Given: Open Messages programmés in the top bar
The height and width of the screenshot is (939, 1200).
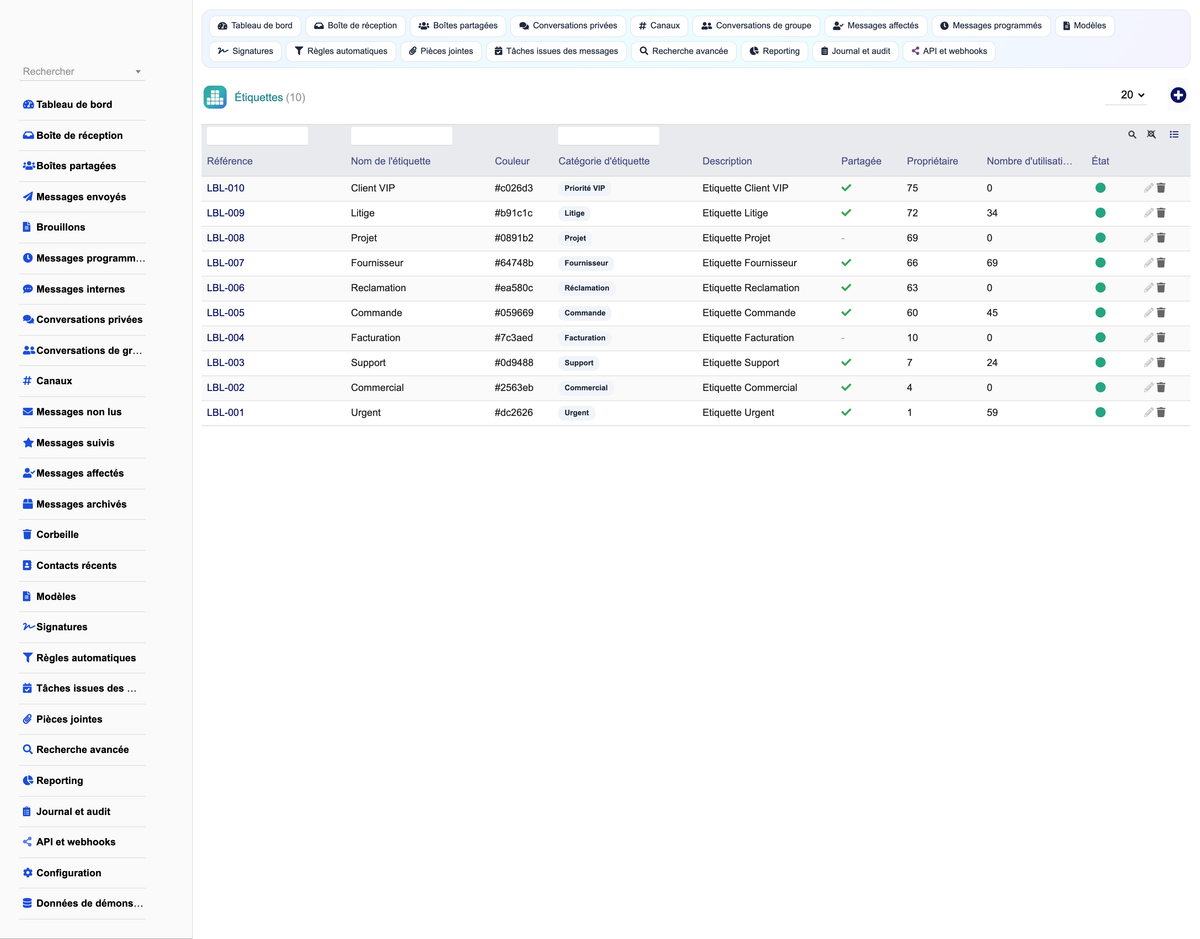Looking at the screenshot, I should (x=990, y=26).
